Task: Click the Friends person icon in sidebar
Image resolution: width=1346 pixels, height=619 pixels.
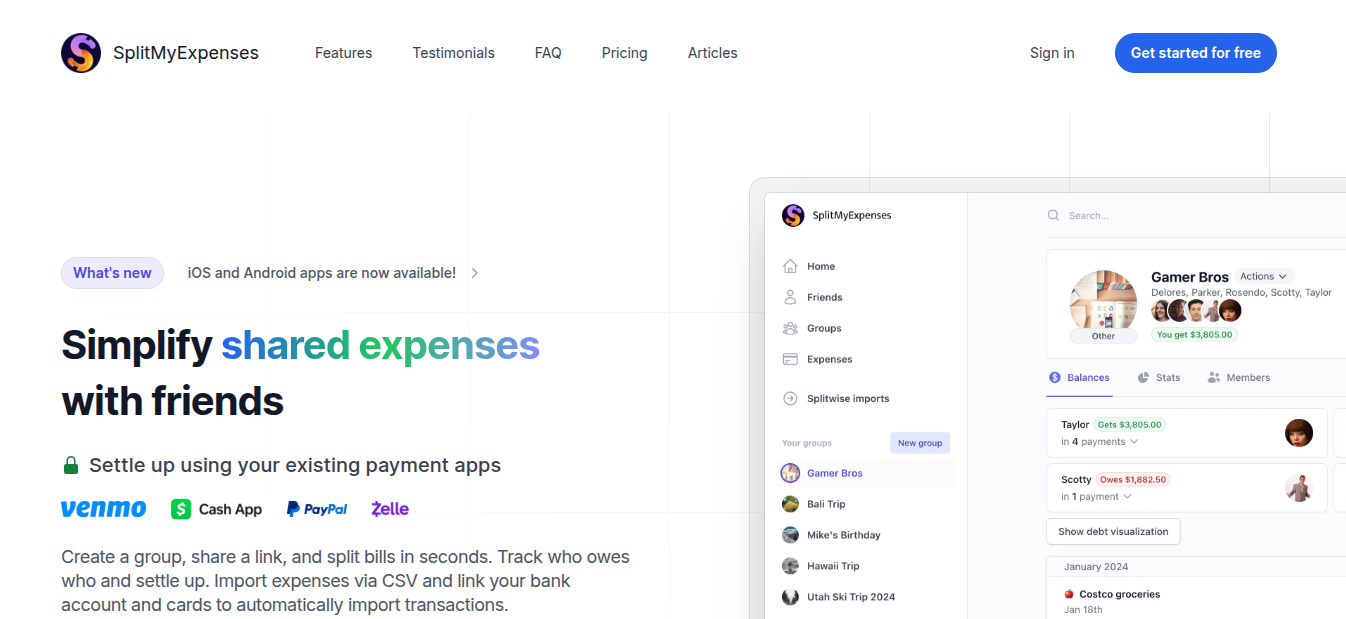Action: [x=790, y=297]
